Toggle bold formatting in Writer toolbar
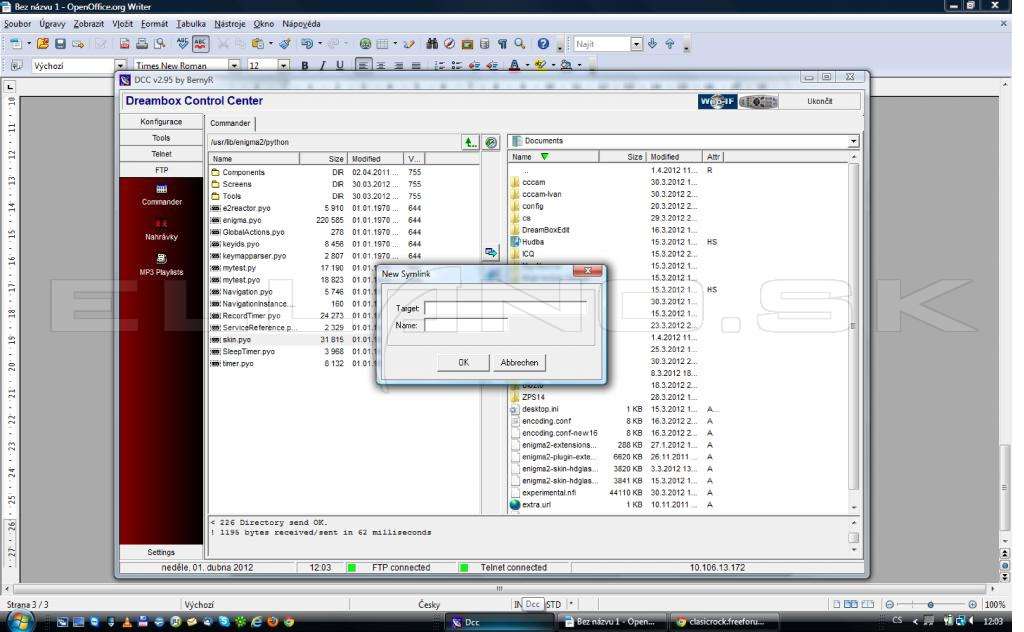The image size is (1024, 632). coord(304,65)
